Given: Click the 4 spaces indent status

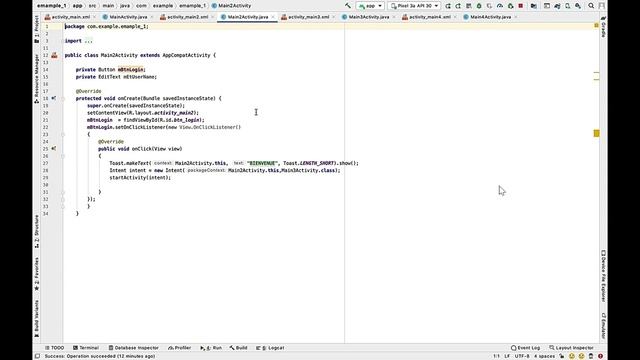Looking at the screenshot, I should point(544,356).
